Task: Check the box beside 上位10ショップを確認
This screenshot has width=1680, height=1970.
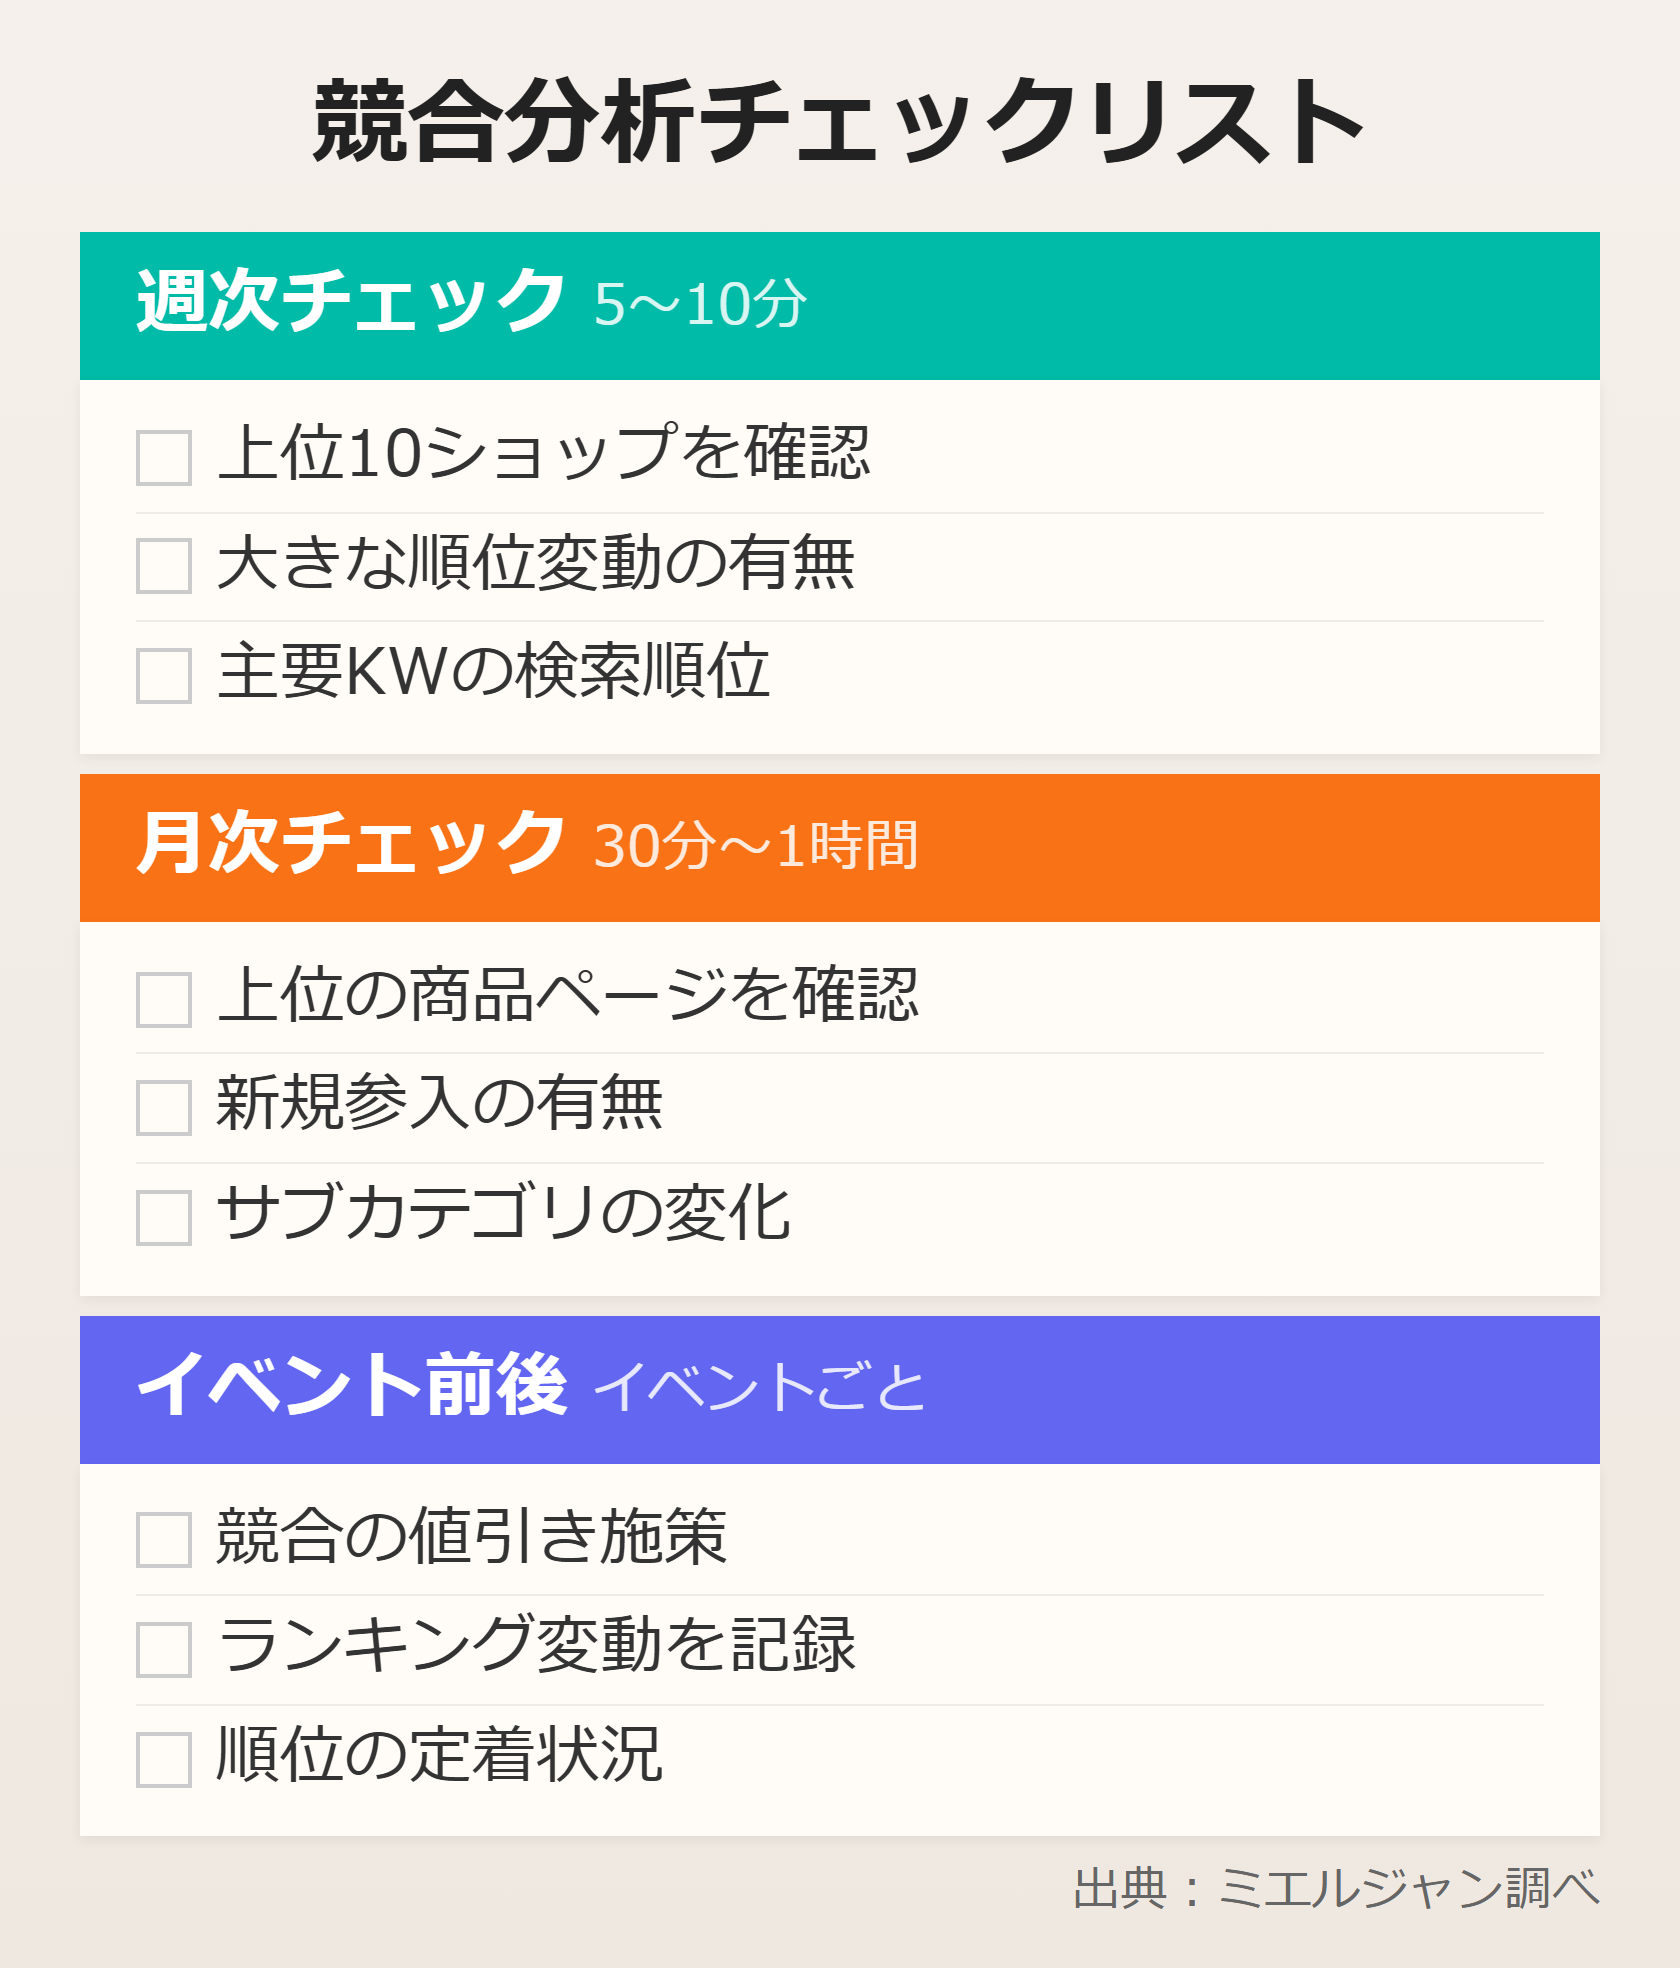Action: point(164,458)
